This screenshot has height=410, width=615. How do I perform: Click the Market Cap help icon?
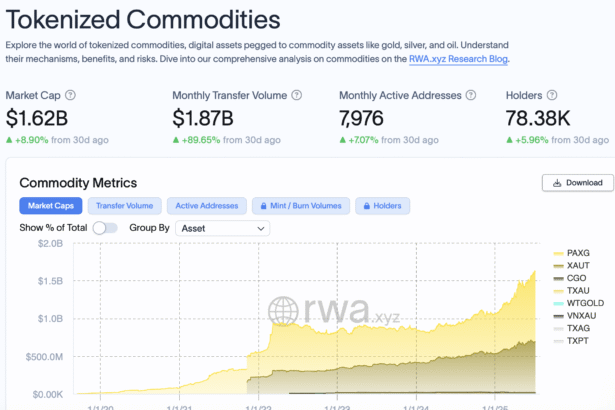pyautogui.click(x=70, y=96)
